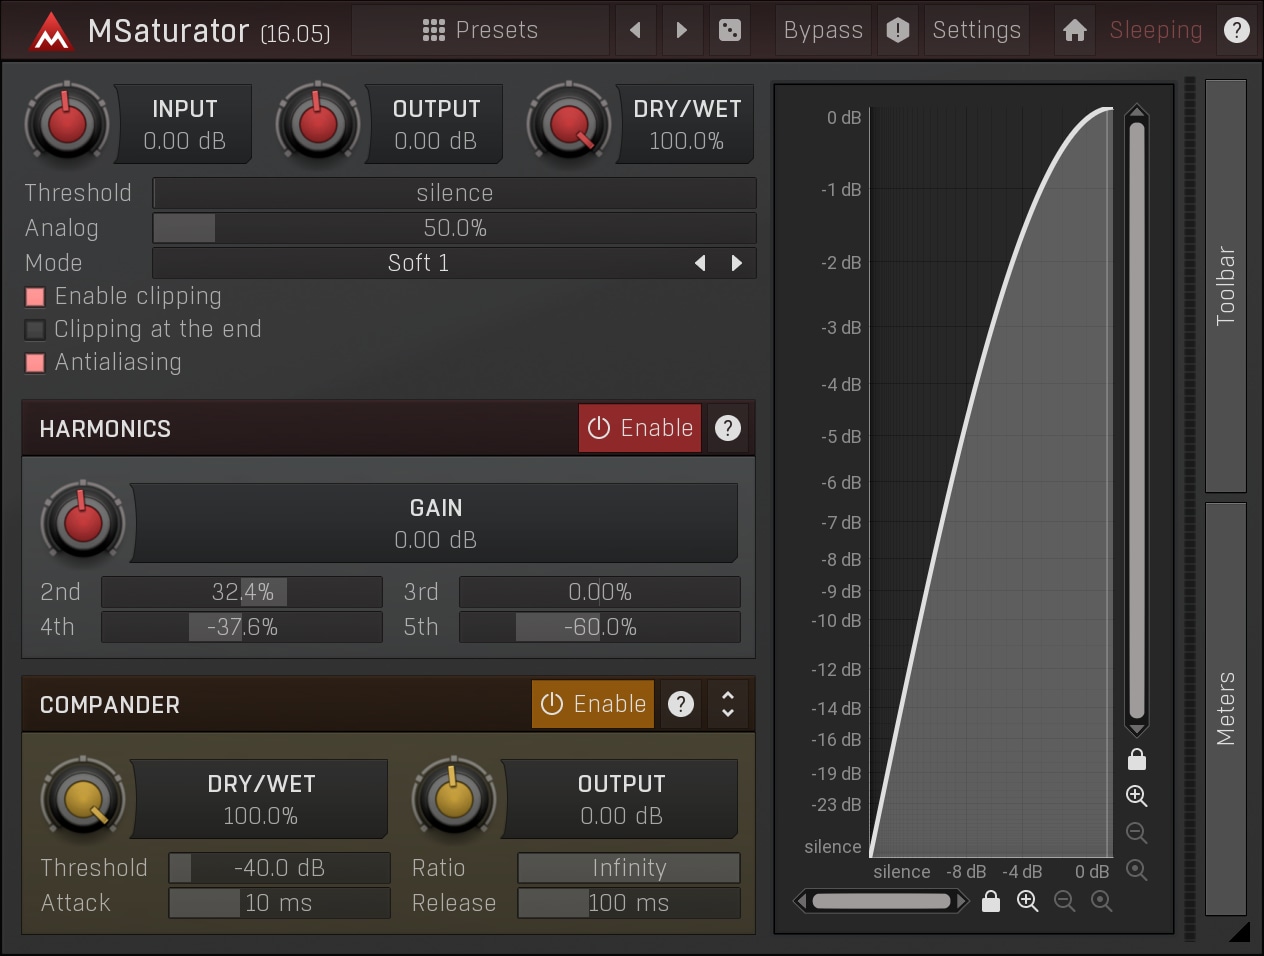Toggle the Clipping at the end checkbox
The height and width of the screenshot is (956, 1264).
click(35, 329)
